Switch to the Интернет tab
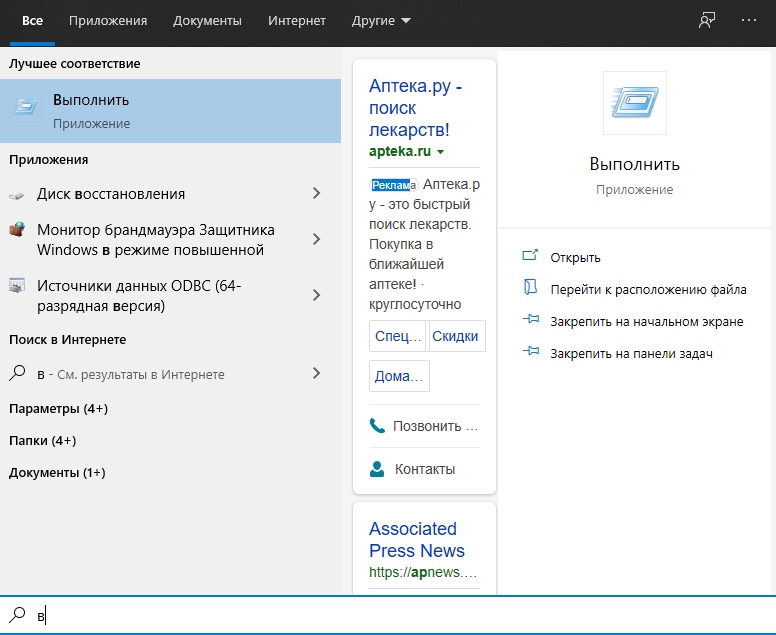The height and width of the screenshot is (635, 776). coord(297,21)
